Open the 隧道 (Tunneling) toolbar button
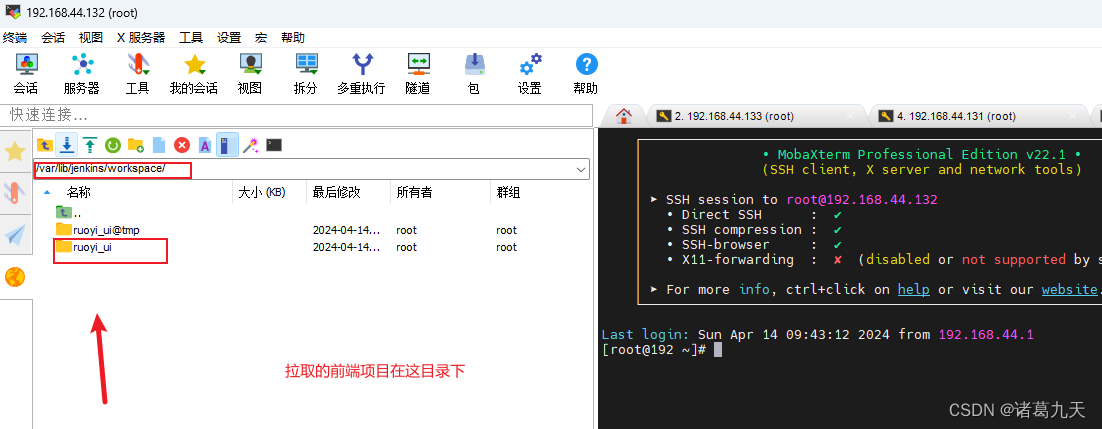The image size is (1102, 429). click(x=417, y=74)
